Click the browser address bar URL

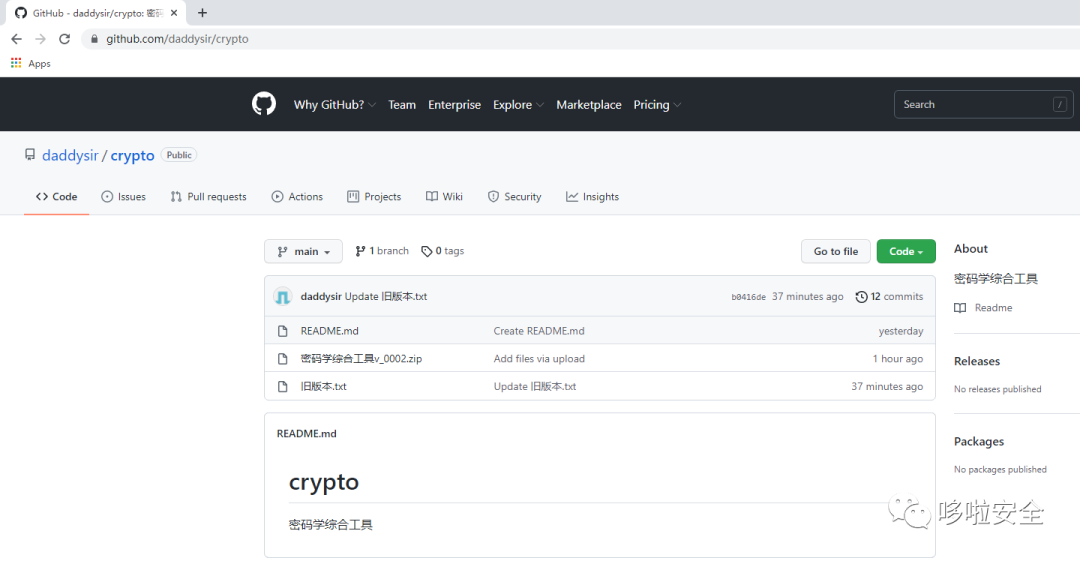(177, 39)
